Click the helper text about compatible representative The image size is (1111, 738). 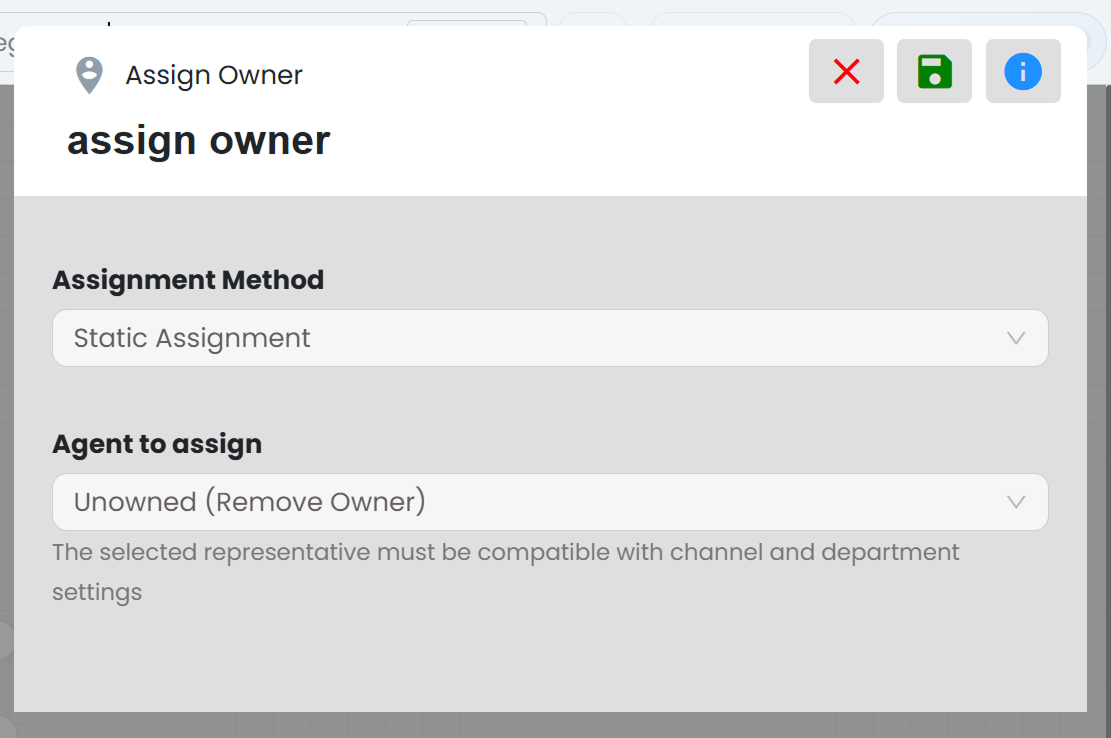(x=505, y=572)
